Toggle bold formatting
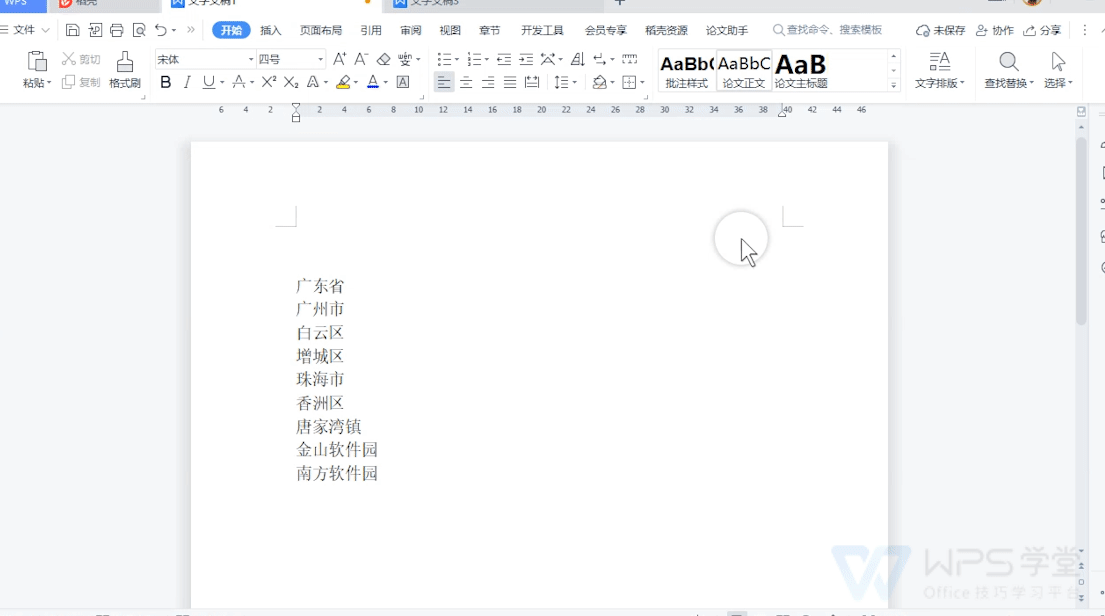This screenshot has height=616, width=1105. [166, 81]
